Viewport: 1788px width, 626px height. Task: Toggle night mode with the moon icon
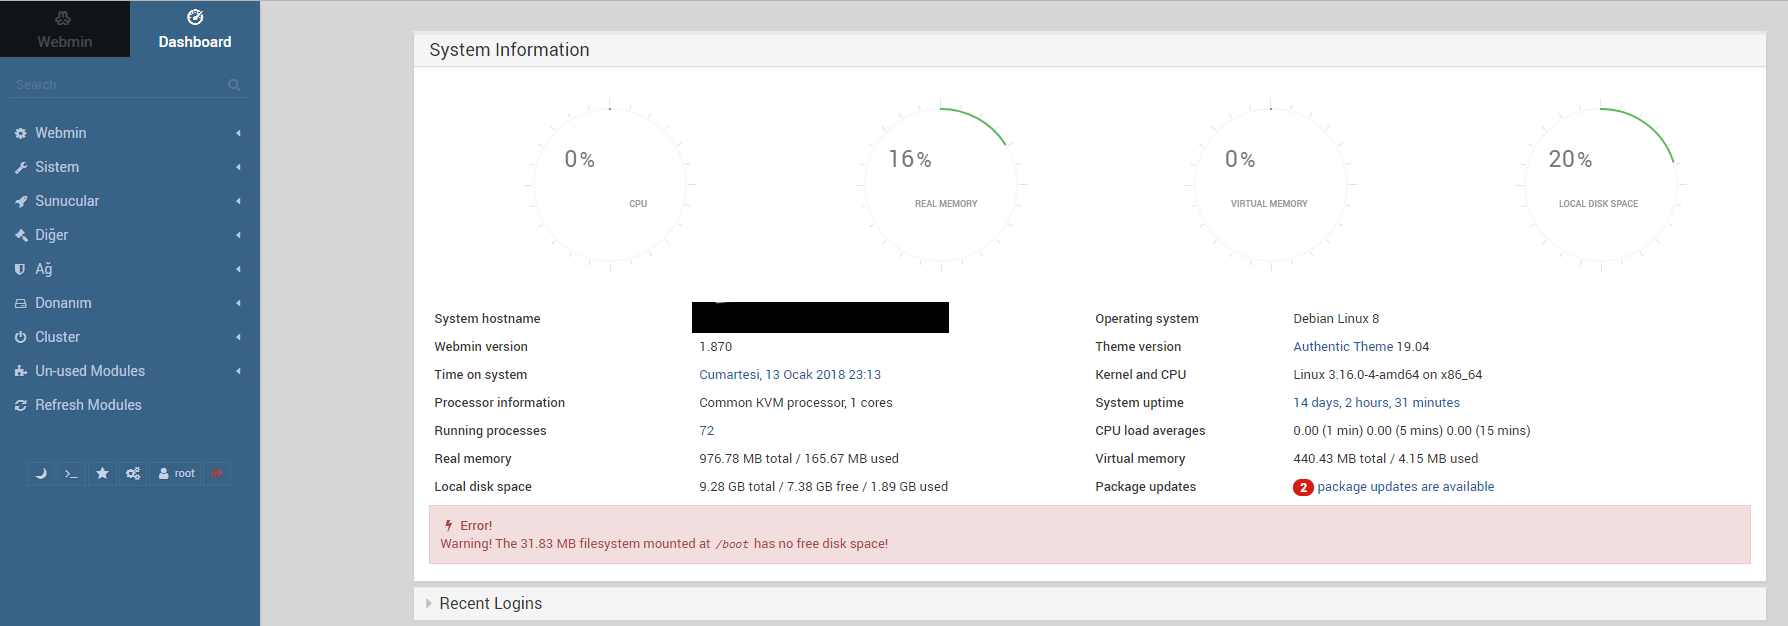(x=41, y=474)
